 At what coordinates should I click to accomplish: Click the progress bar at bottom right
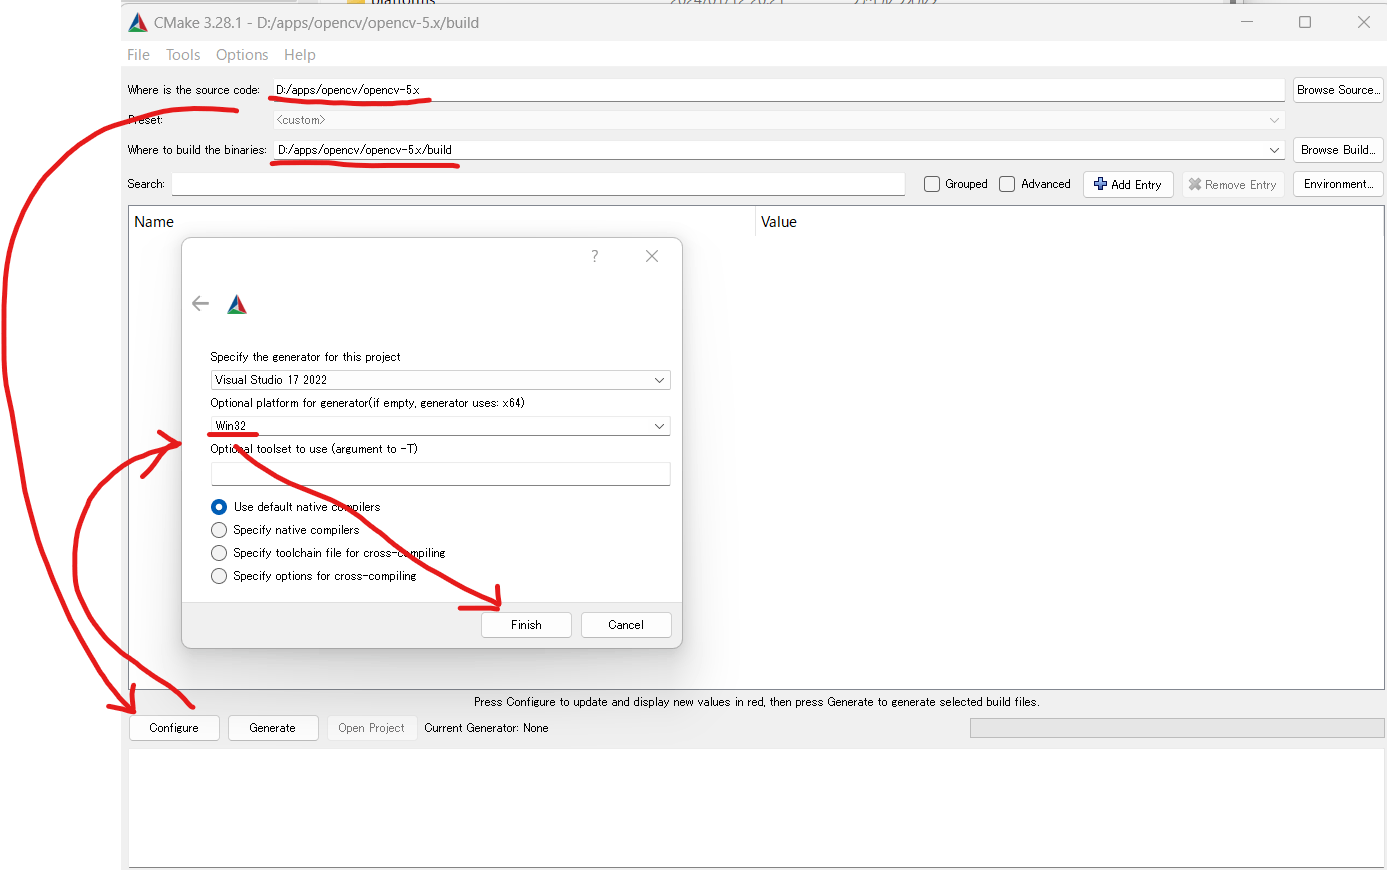[x=1177, y=728]
